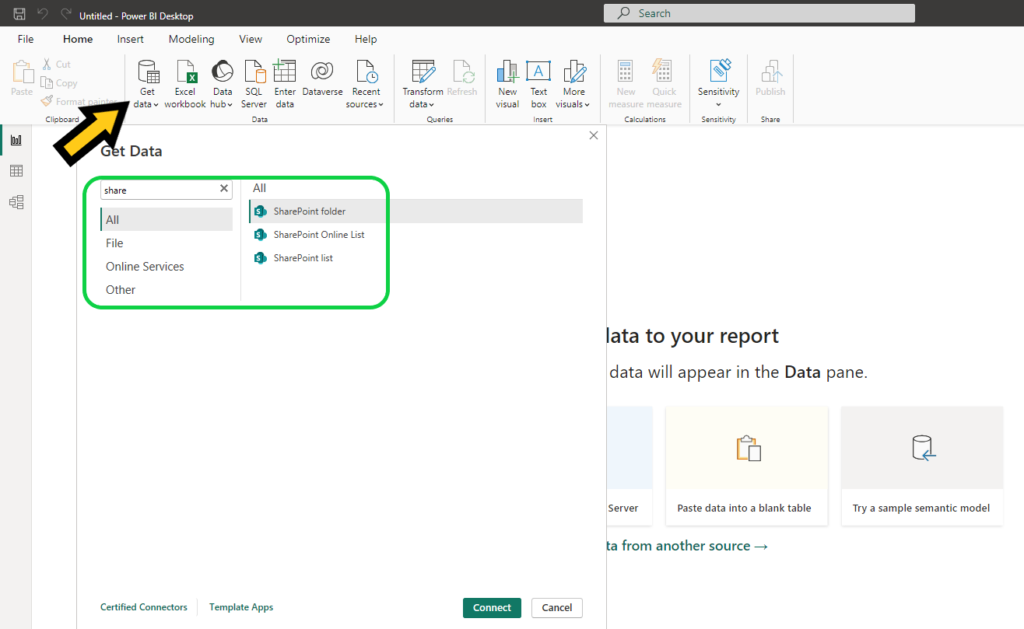
Task: Expand the Sensitivity dropdown chevron
Action: click(x=718, y=105)
